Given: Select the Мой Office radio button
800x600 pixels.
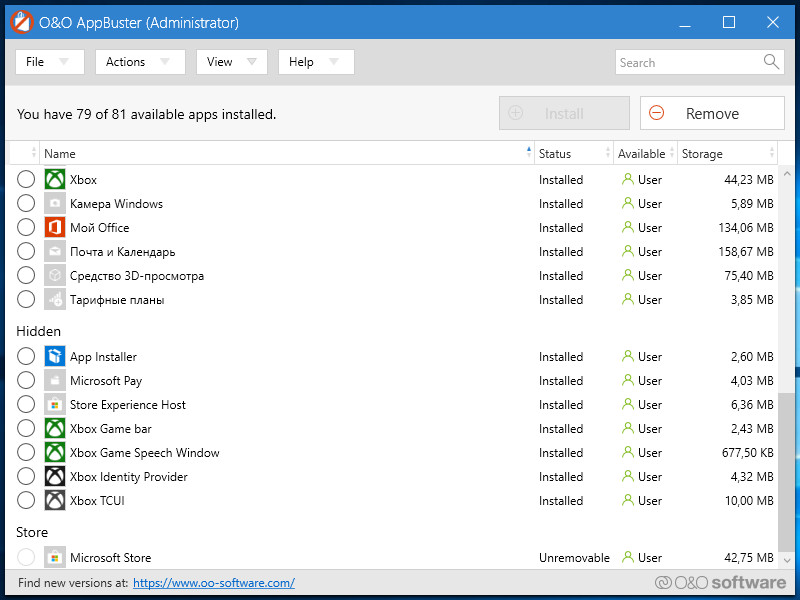Looking at the screenshot, I should click(x=26, y=228).
